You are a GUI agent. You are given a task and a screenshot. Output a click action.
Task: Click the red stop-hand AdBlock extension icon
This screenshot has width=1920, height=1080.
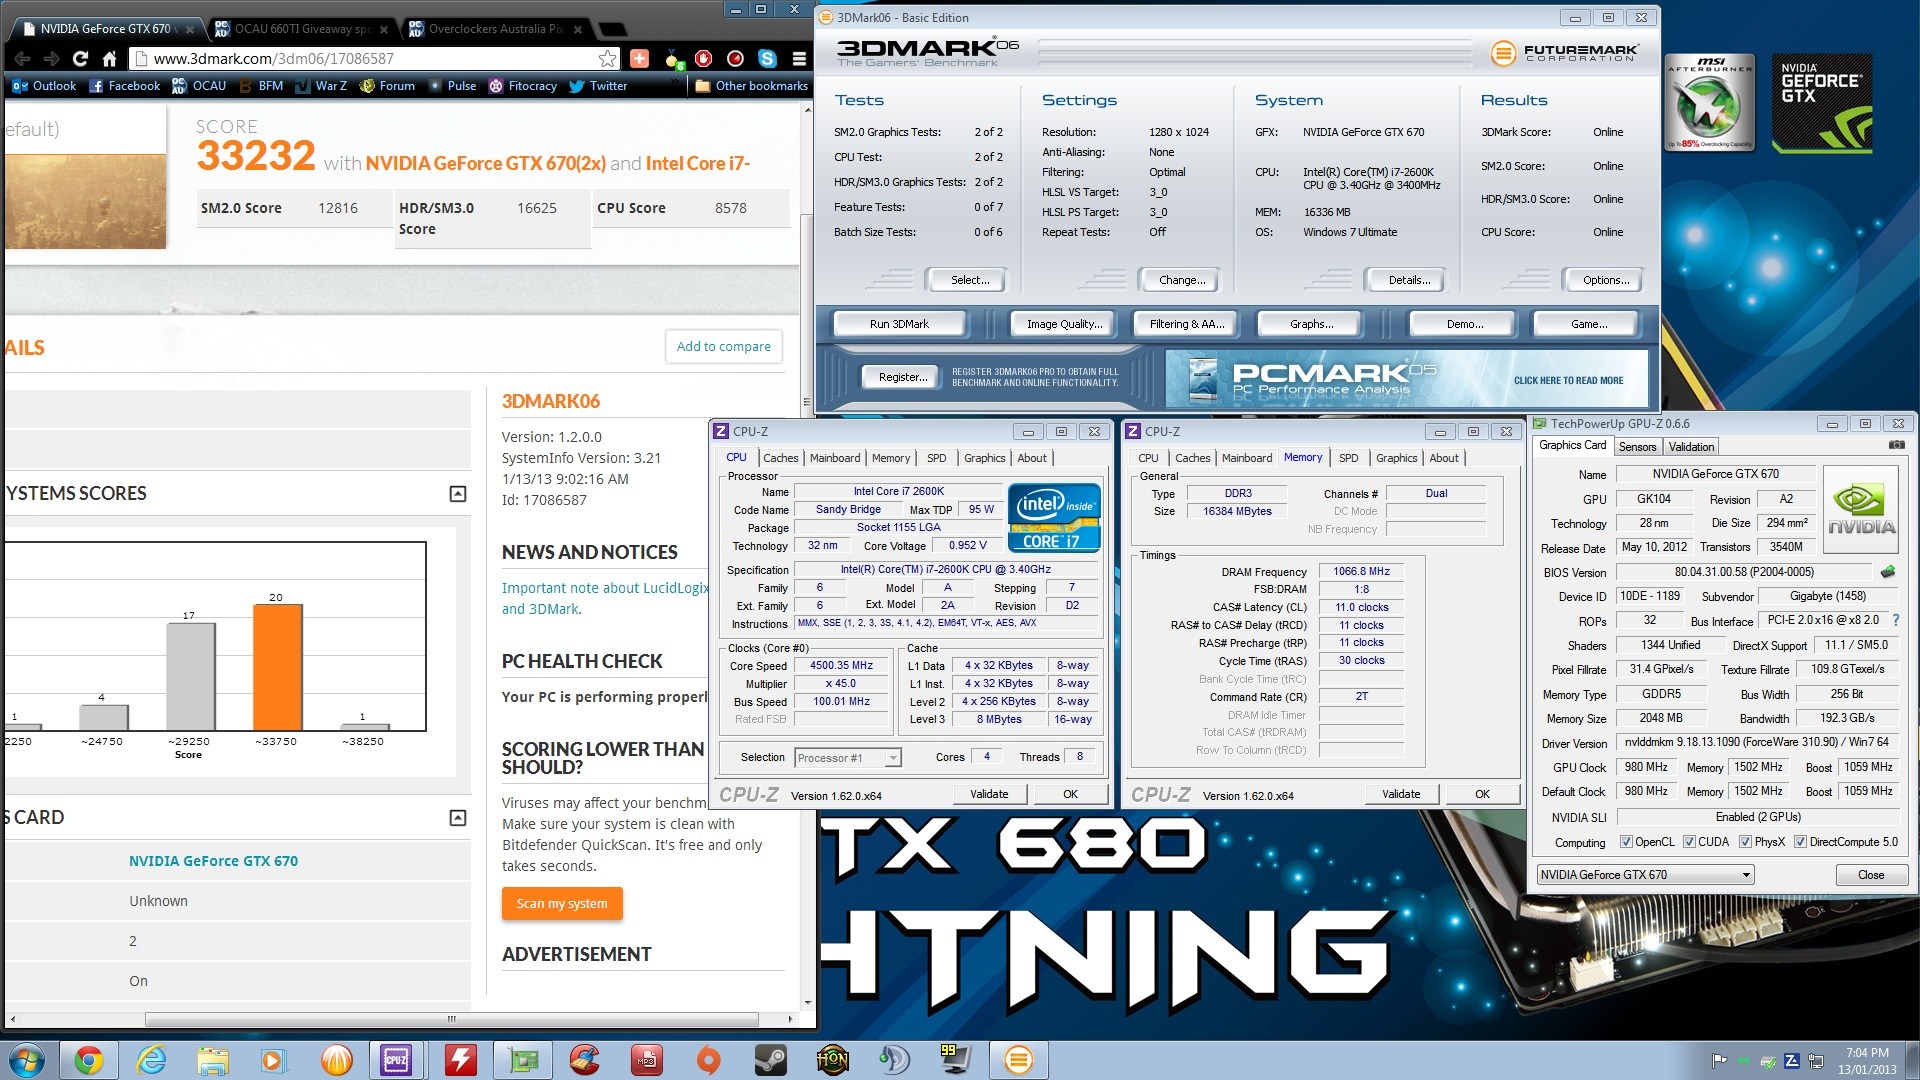tap(703, 59)
